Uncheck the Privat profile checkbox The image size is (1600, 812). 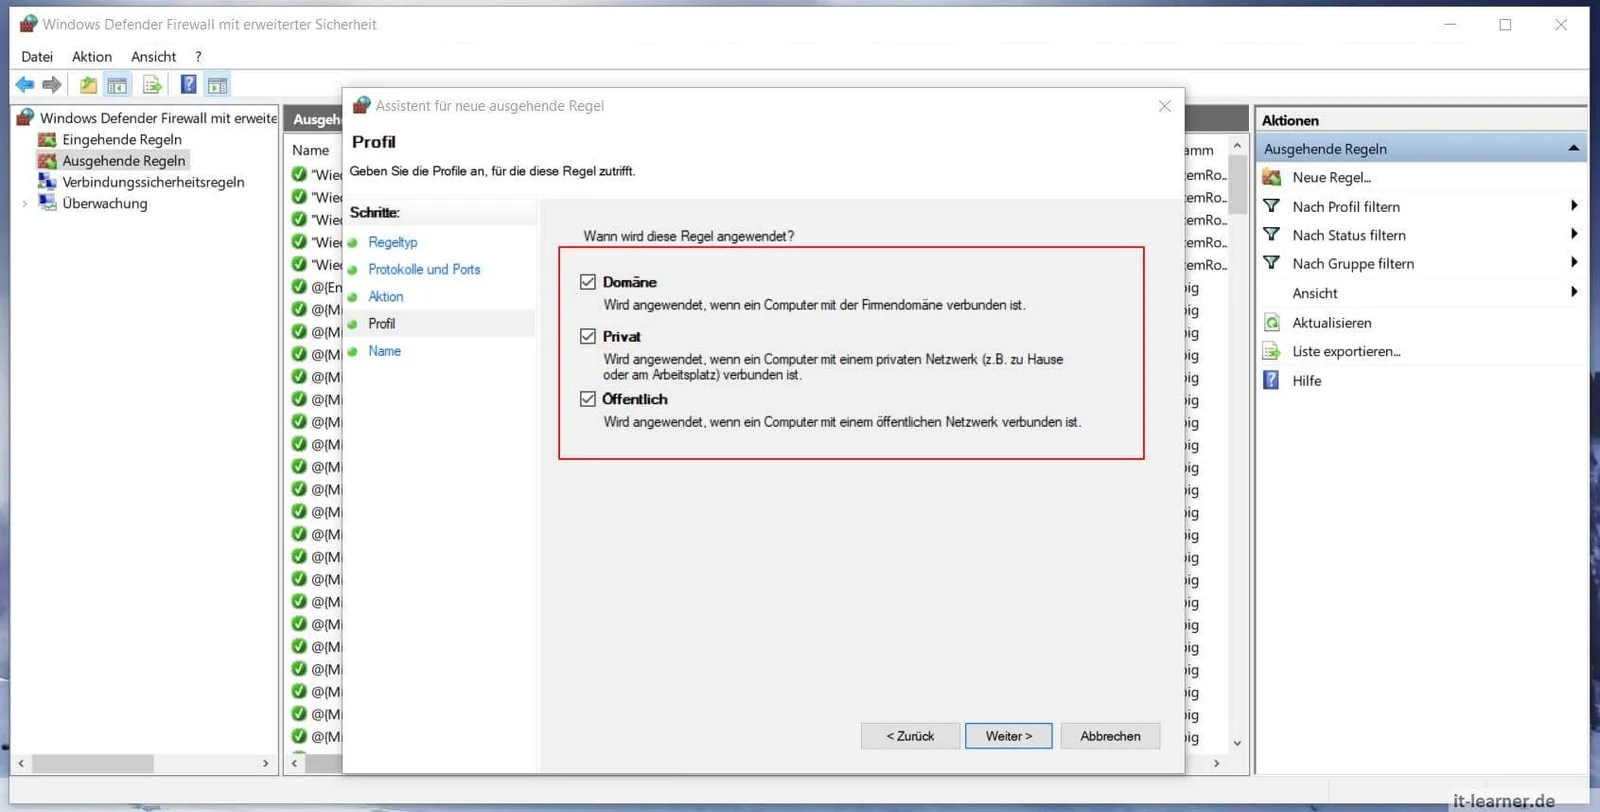tap(588, 336)
